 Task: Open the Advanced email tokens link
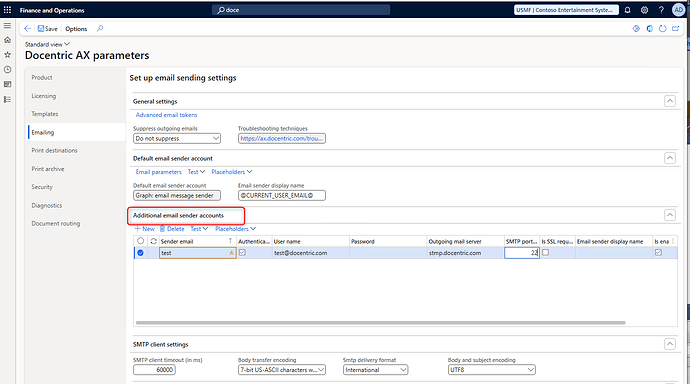(166, 115)
